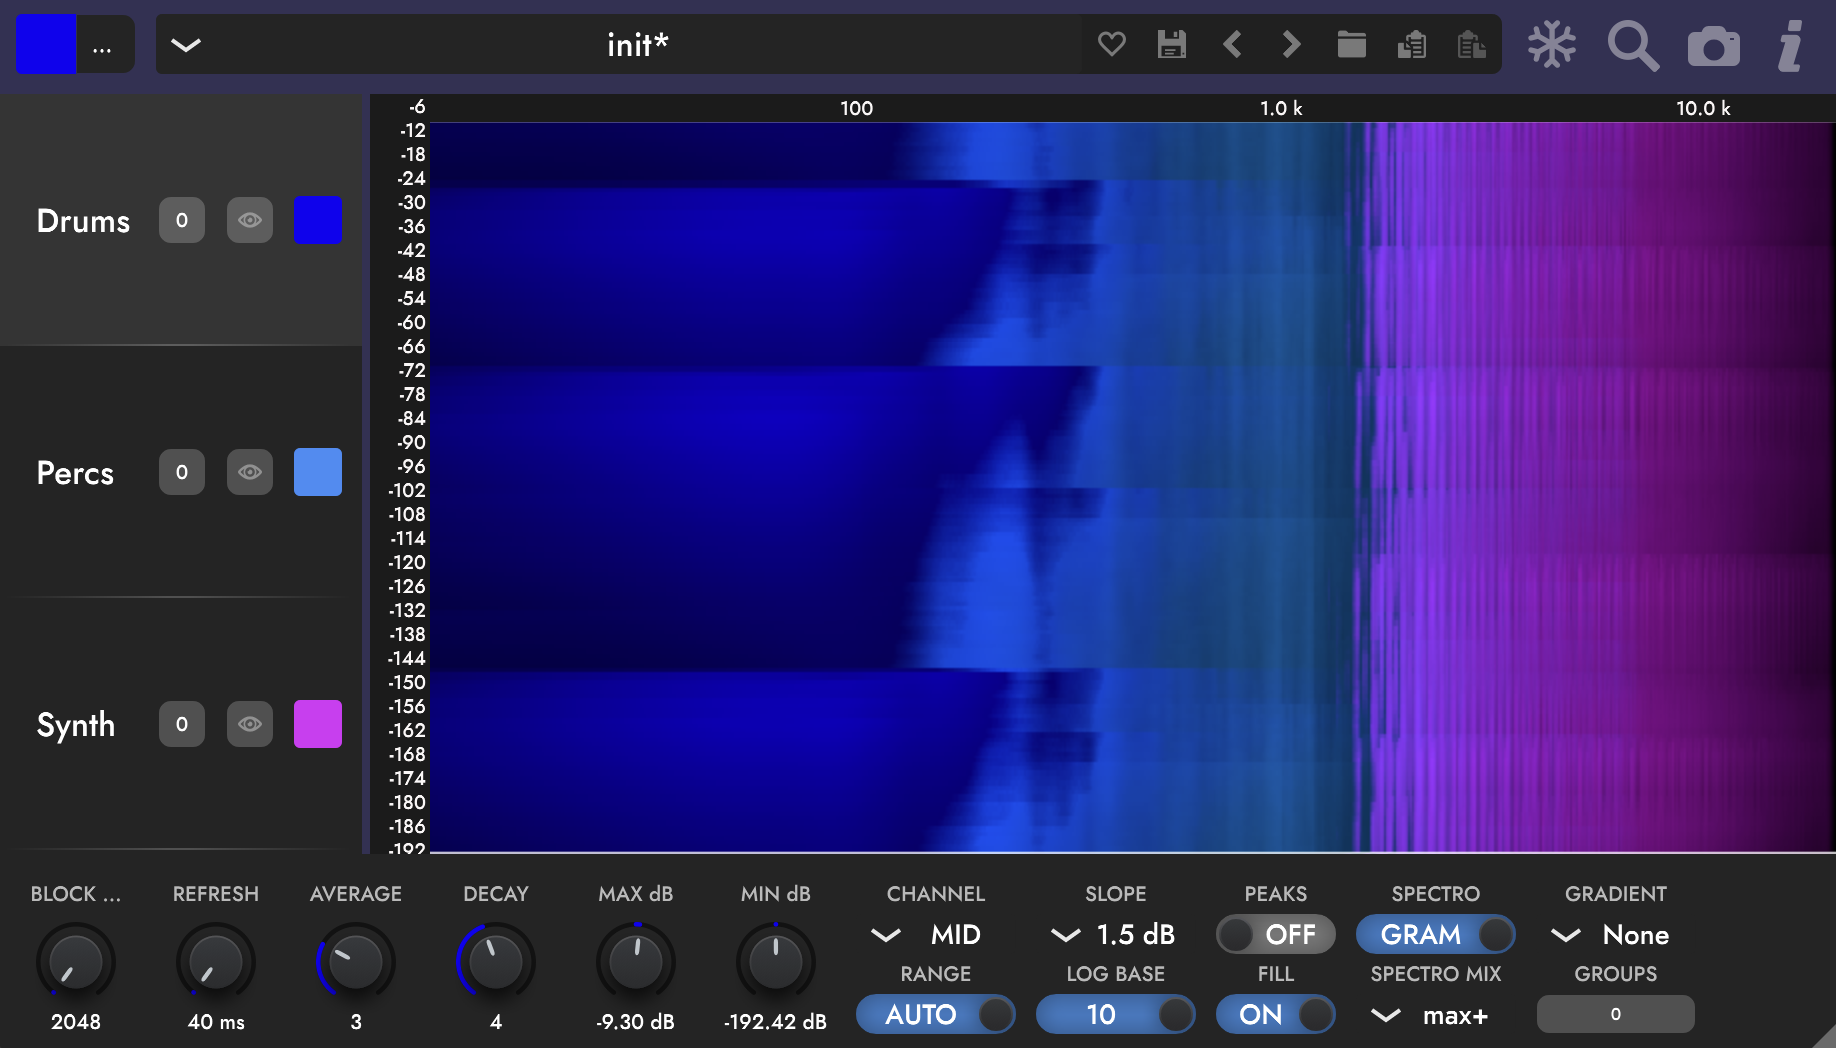Go to previous preset with the left arrow
This screenshot has width=1836, height=1048.
coord(1232,44)
